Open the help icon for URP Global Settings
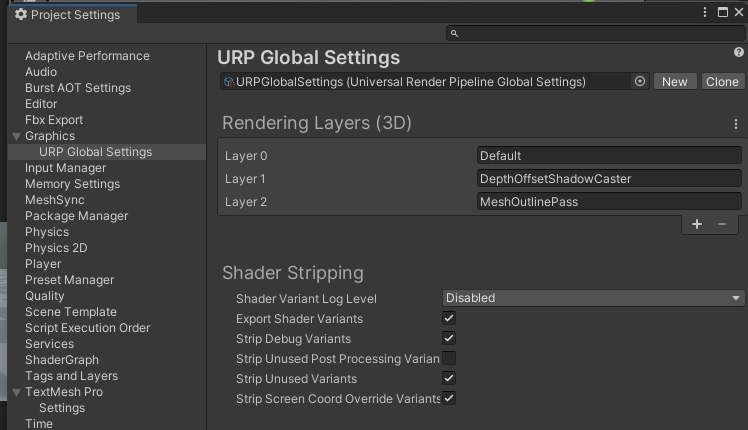This screenshot has width=748, height=430. pyautogui.click(x=739, y=53)
